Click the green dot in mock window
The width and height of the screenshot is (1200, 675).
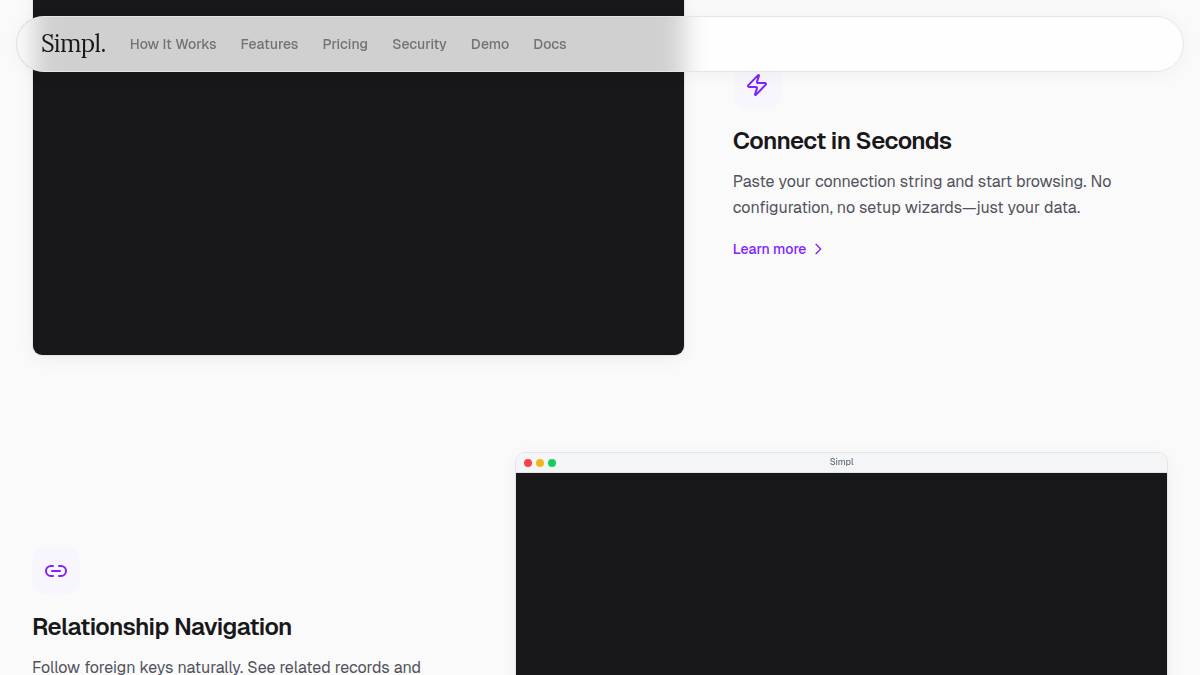tap(552, 463)
